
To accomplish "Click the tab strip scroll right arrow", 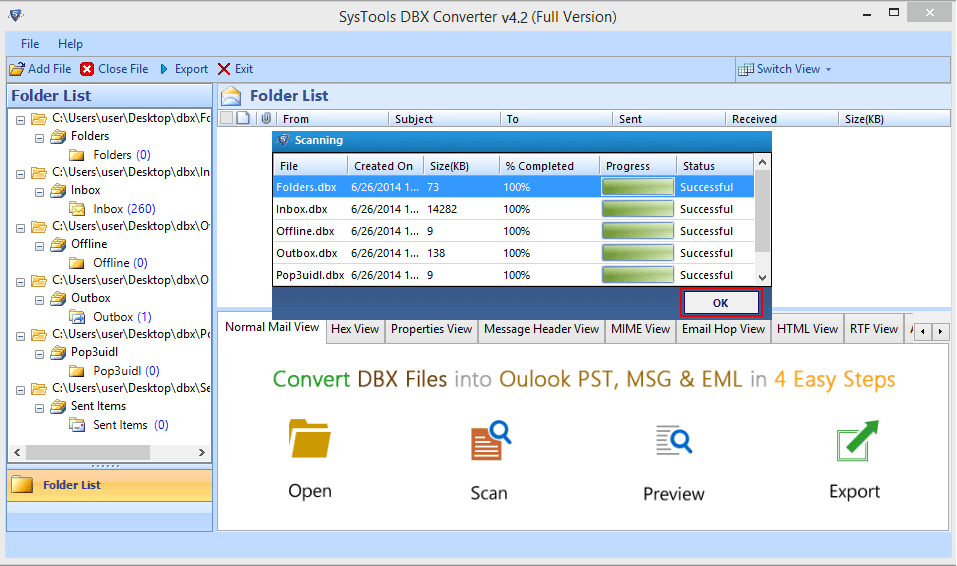I will (x=941, y=332).
